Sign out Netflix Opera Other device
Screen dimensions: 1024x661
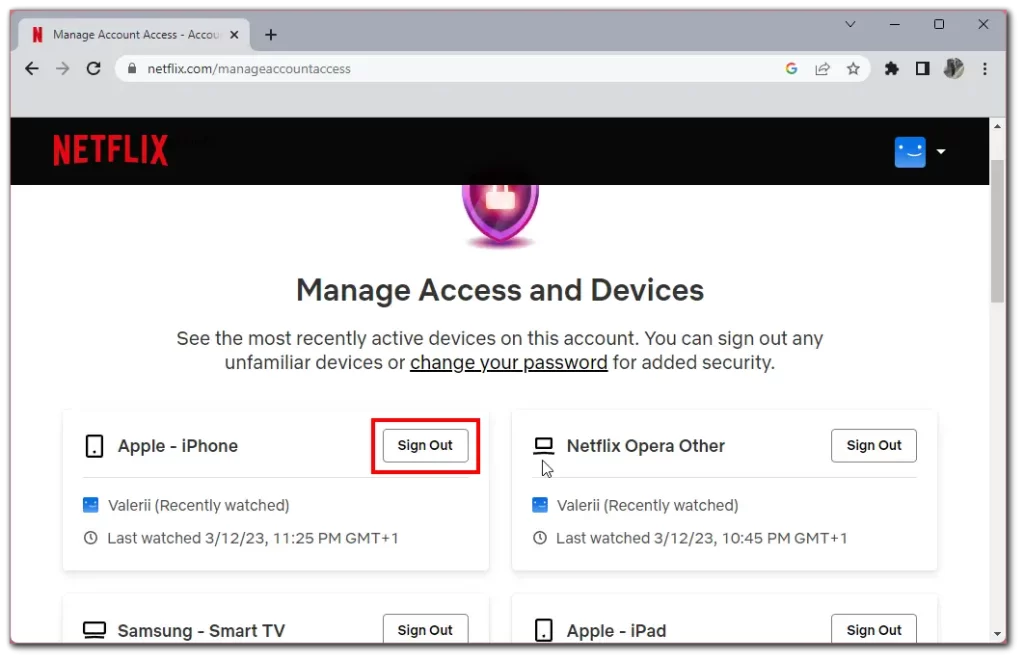(x=874, y=445)
